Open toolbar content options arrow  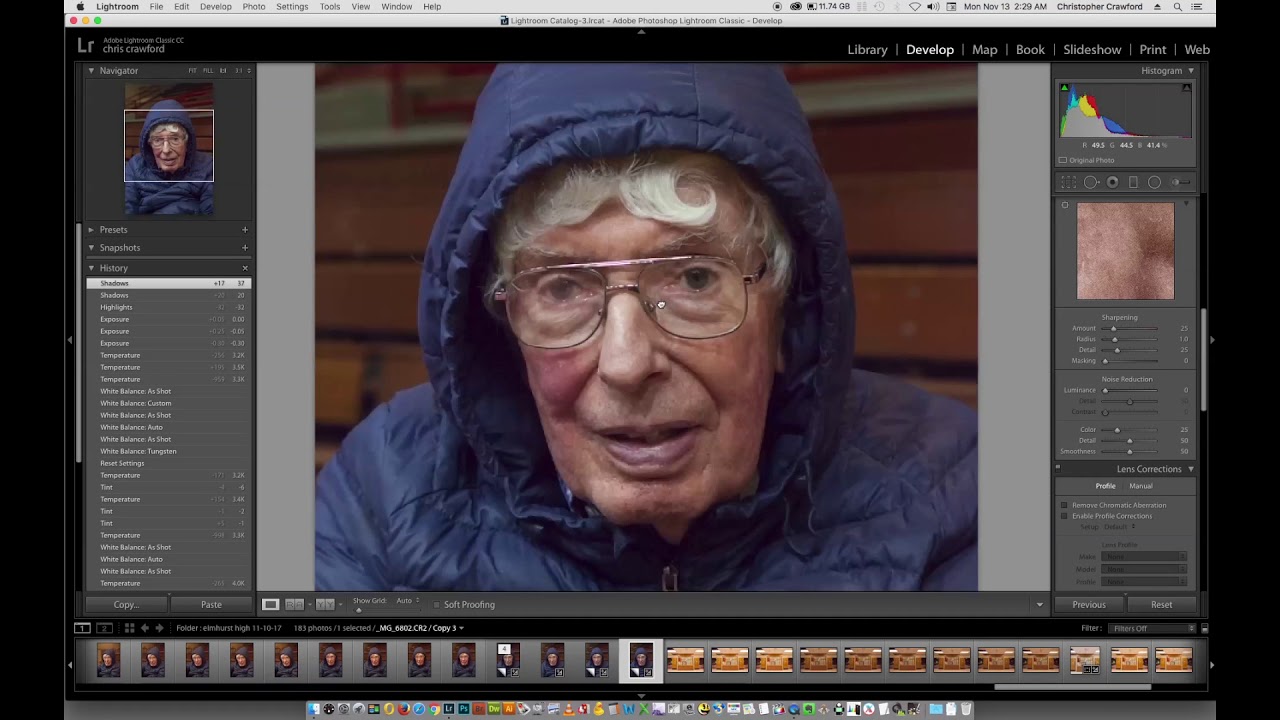point(1039,604)
